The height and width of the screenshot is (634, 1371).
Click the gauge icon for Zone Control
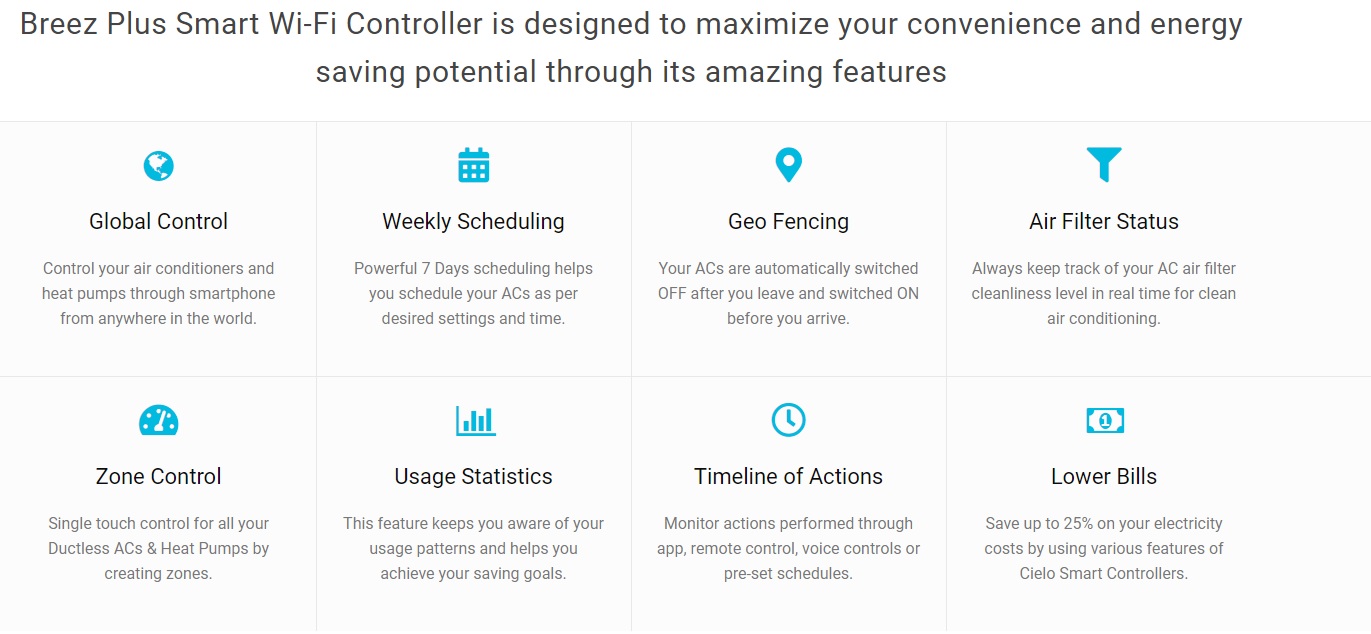[x=158, y=420]
